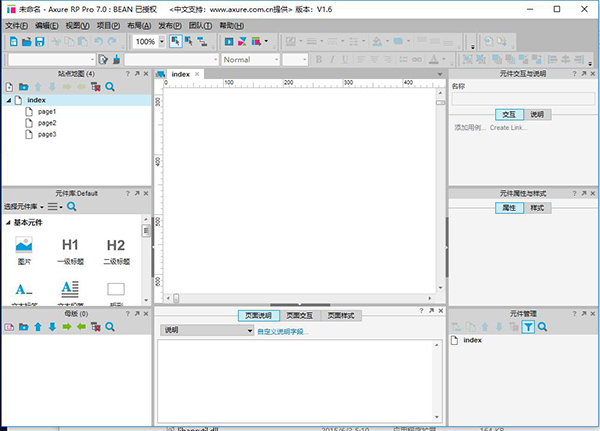Open the View menu

tap(77, 26)
